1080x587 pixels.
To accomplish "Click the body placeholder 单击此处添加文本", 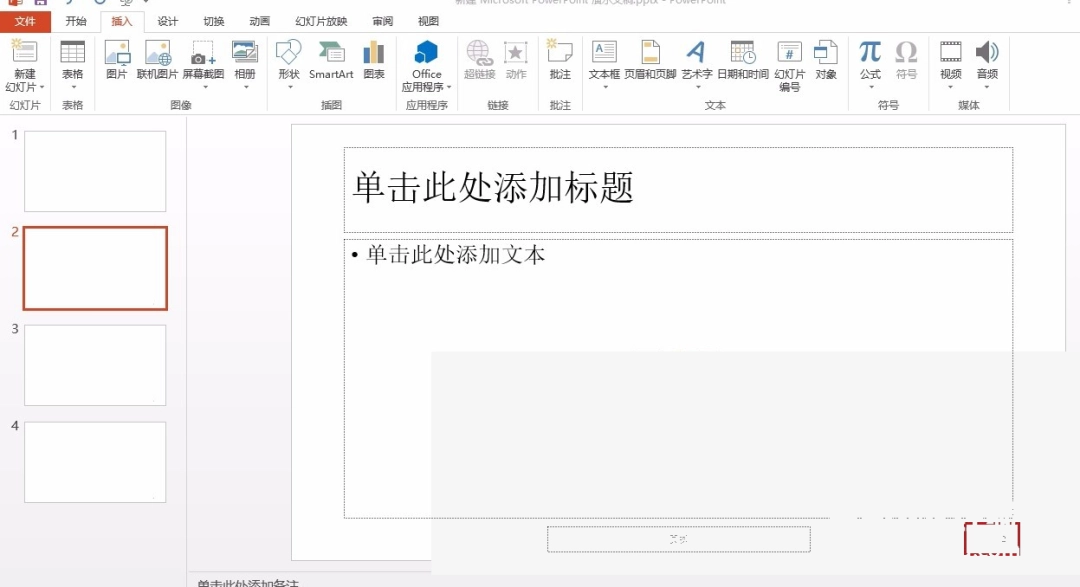I will [x=678, y=378].
